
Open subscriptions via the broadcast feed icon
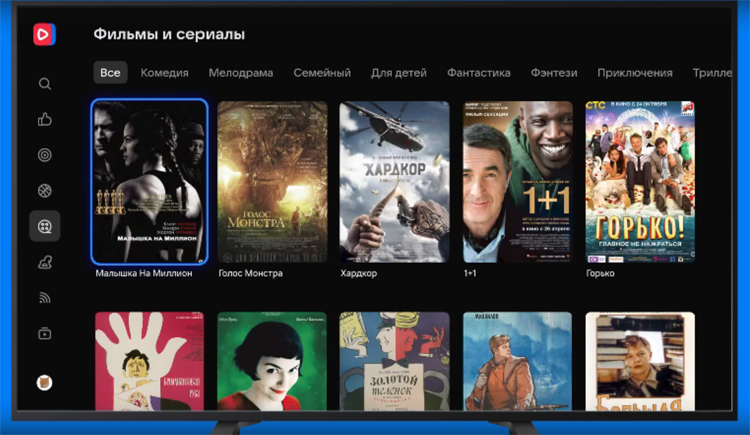pyautogui.click(x=45, y=297)
